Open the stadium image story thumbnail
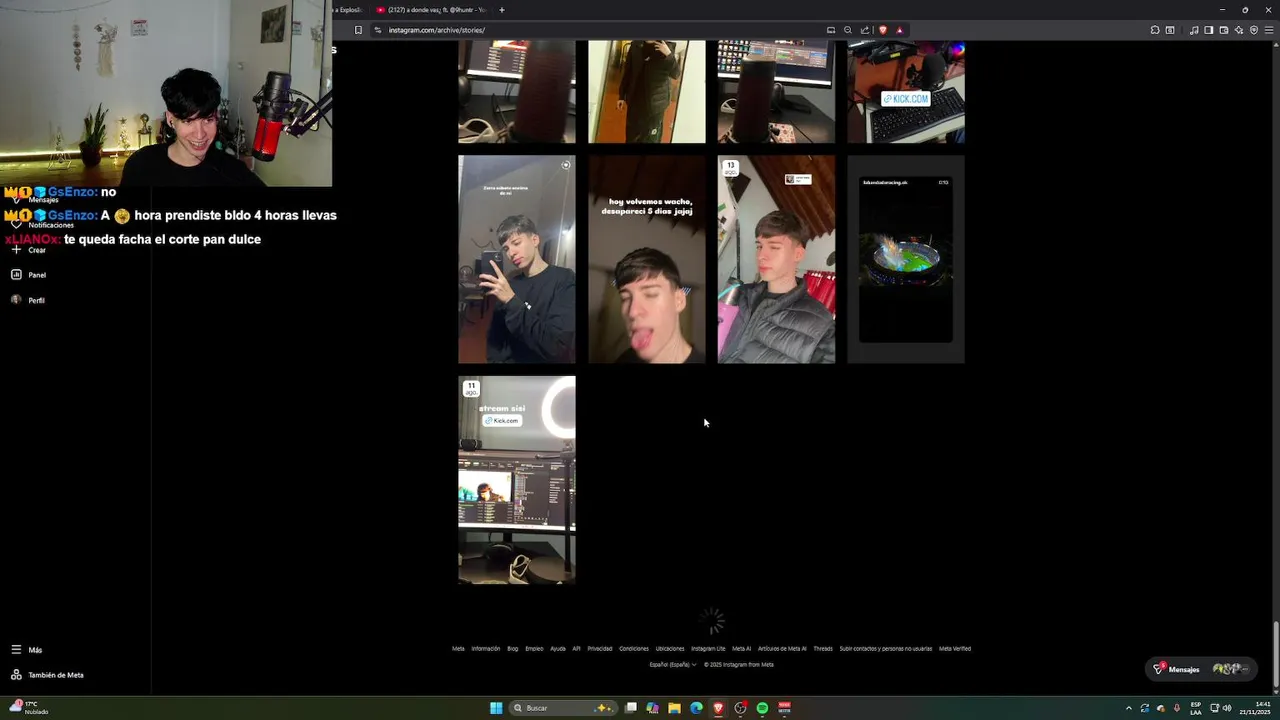 click(906, 259)
